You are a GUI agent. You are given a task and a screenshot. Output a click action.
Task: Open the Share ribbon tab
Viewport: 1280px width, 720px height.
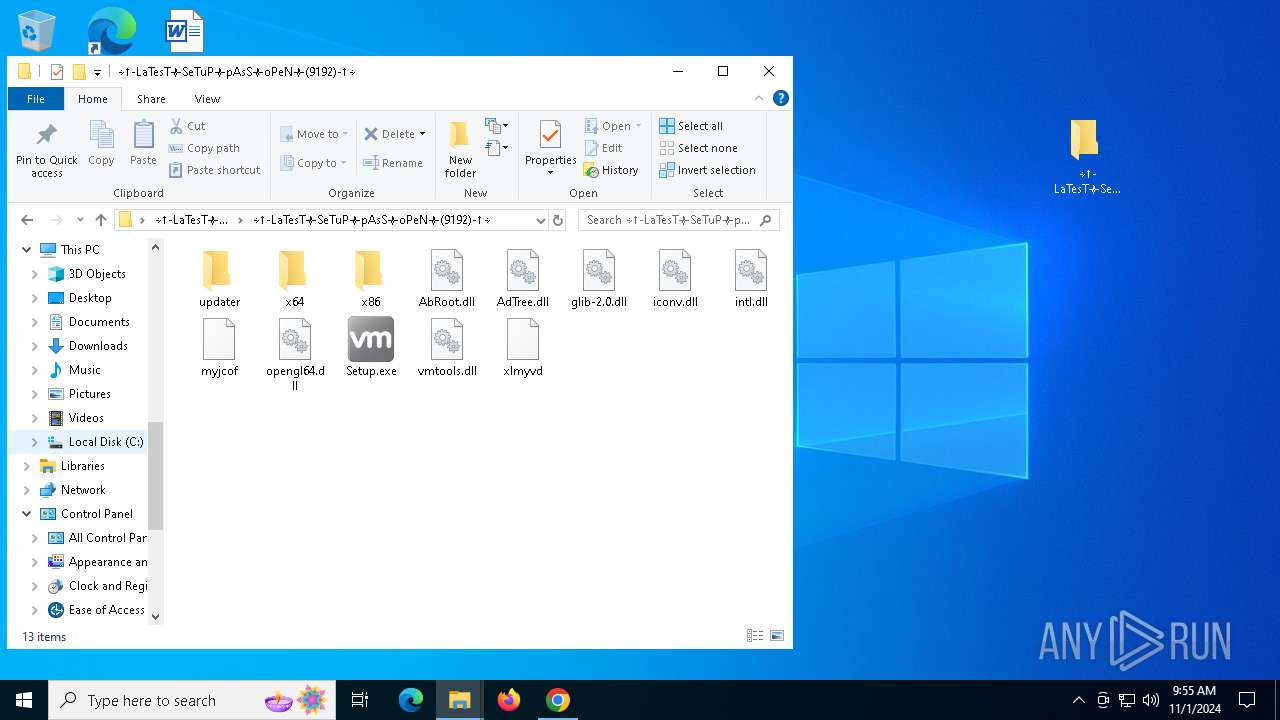(151, 99)
